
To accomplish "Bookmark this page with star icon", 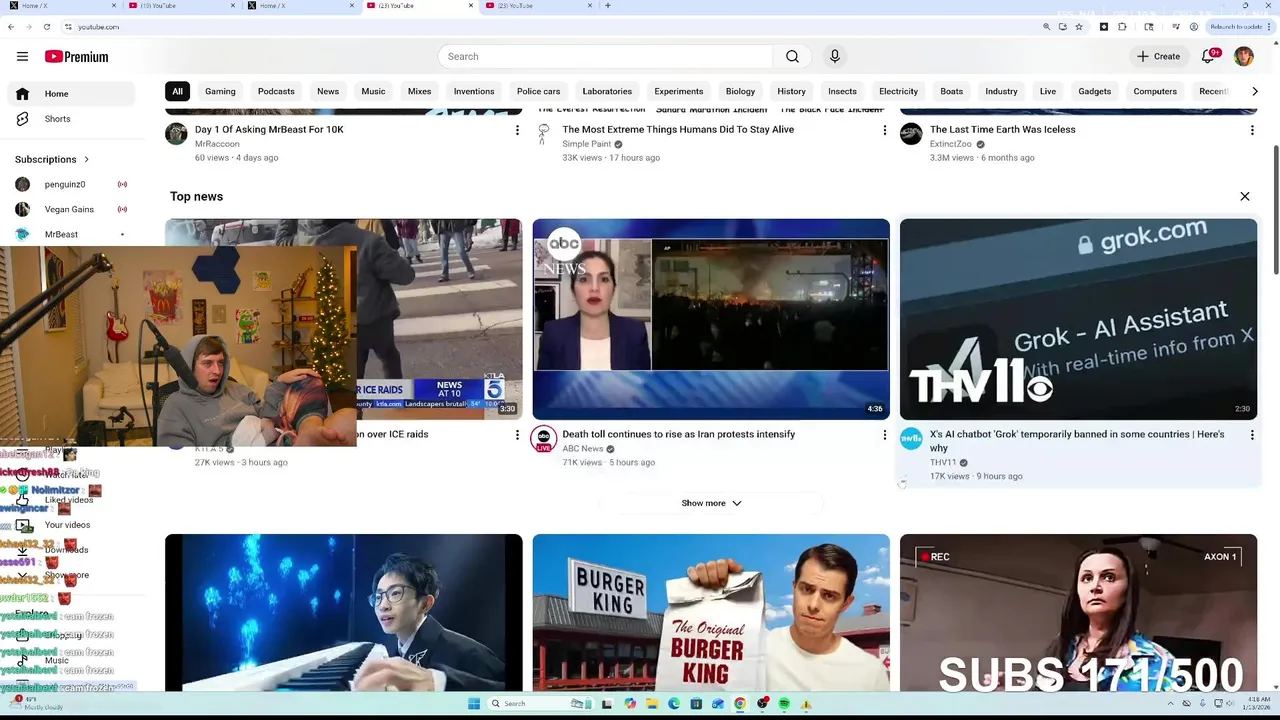I will click(x=1079, y=27).
